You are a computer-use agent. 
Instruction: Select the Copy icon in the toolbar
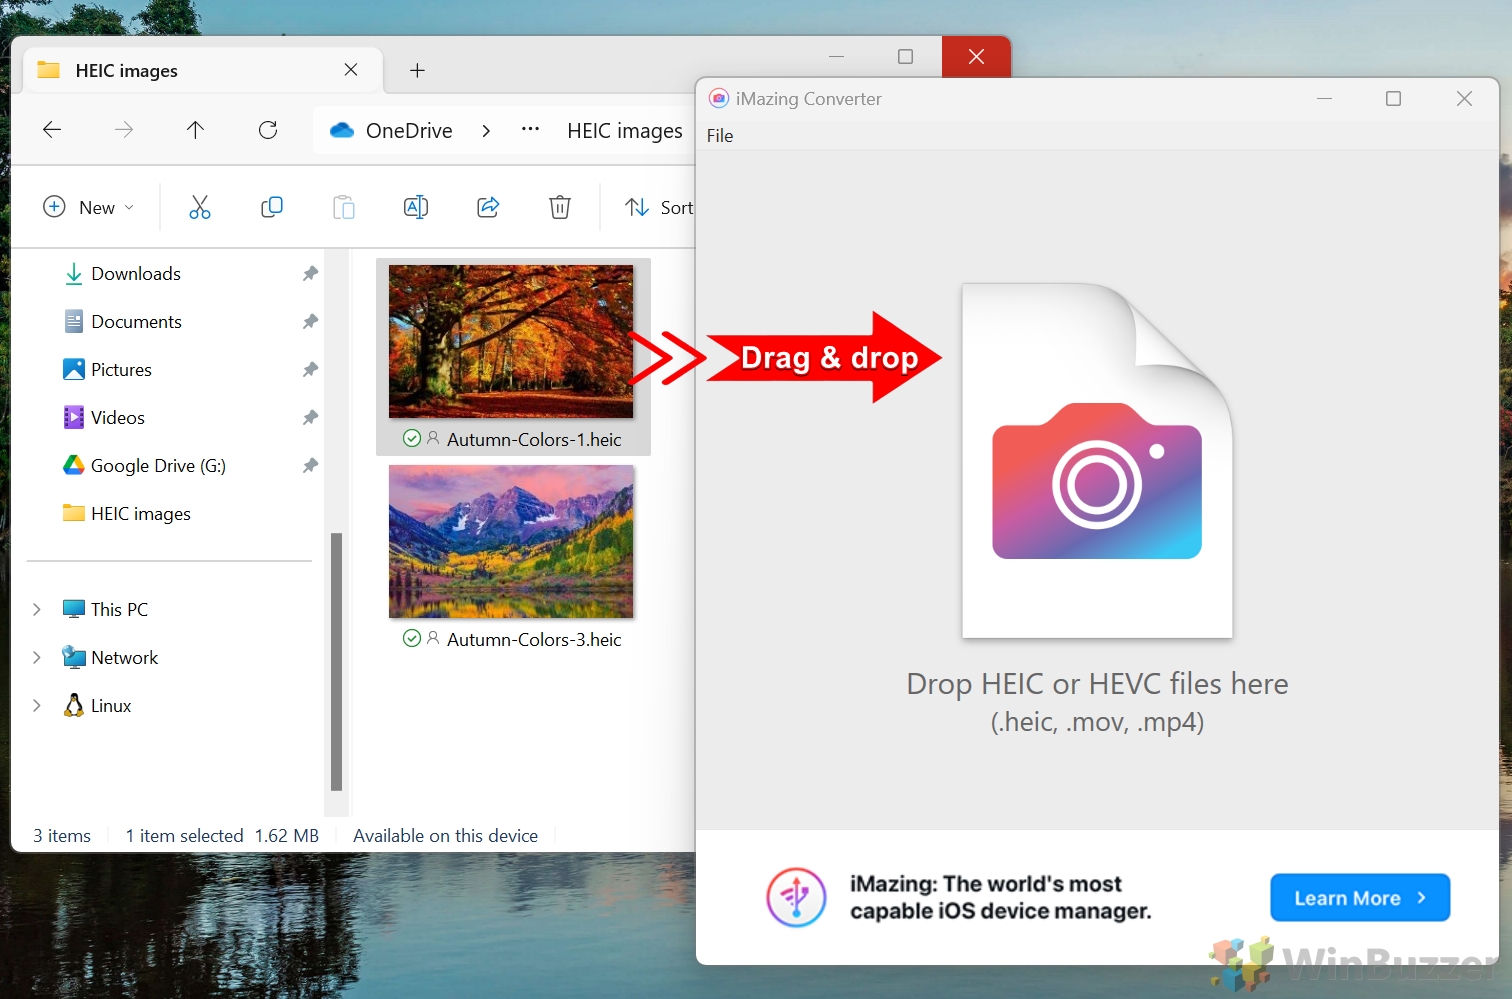click(x=272, y=207)
